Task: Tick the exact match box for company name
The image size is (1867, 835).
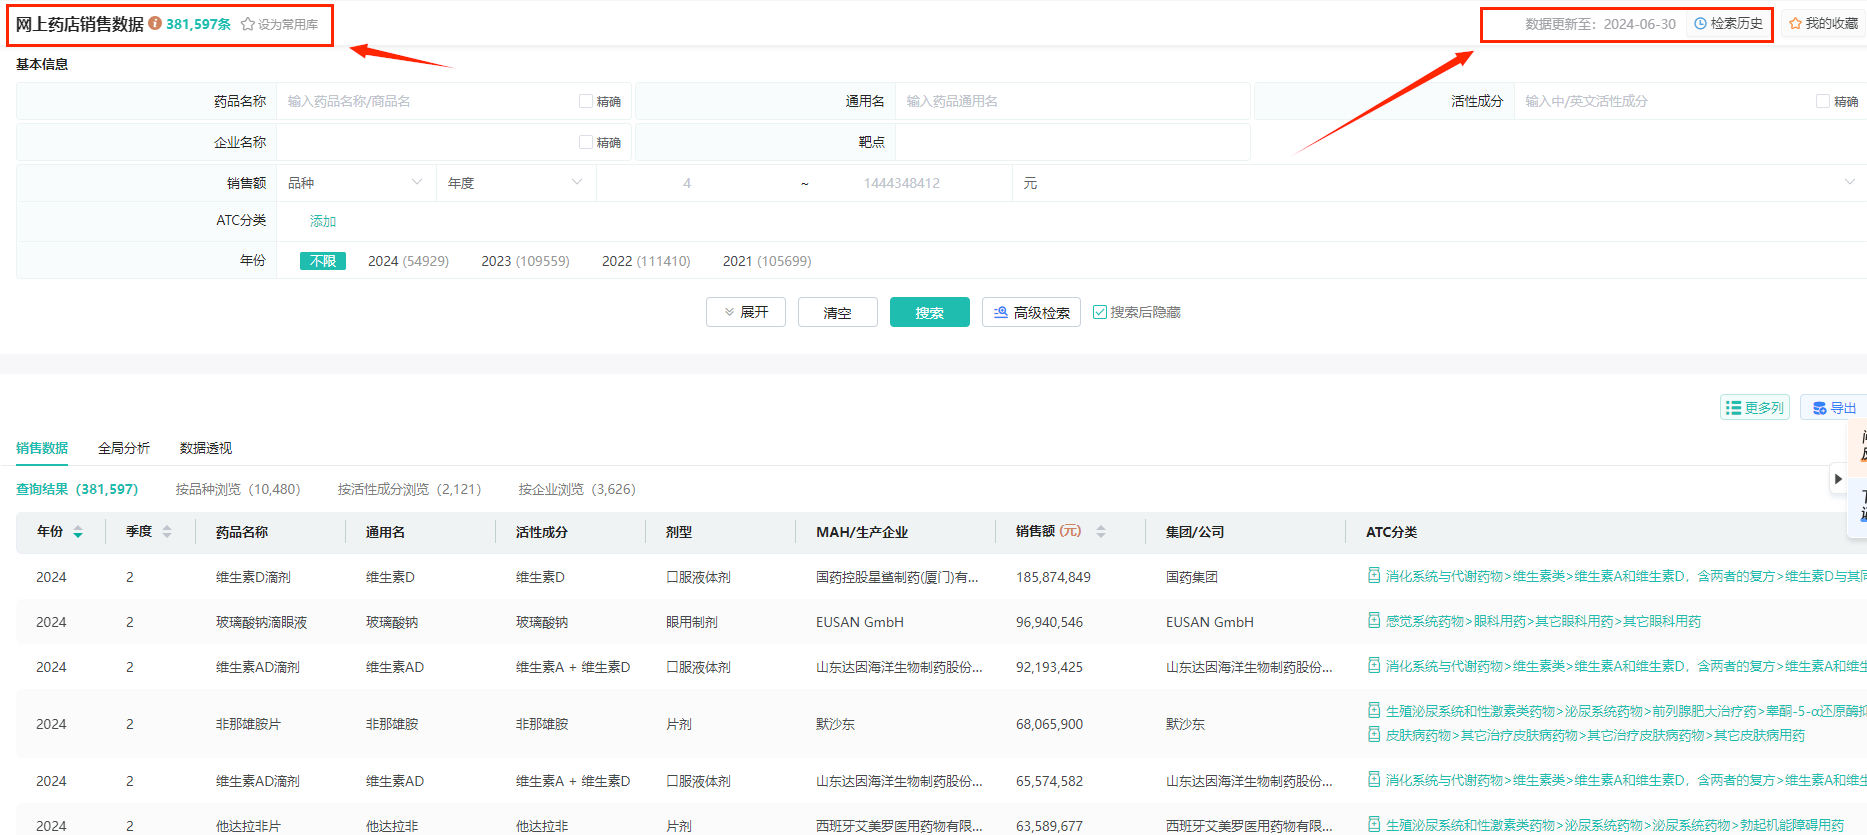Action: 586,142
